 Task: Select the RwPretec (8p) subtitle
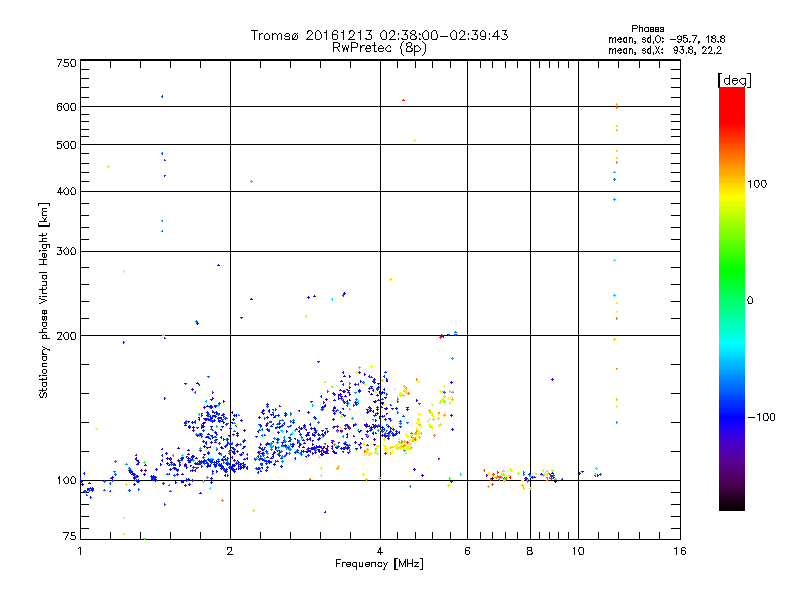coord(379,48)
